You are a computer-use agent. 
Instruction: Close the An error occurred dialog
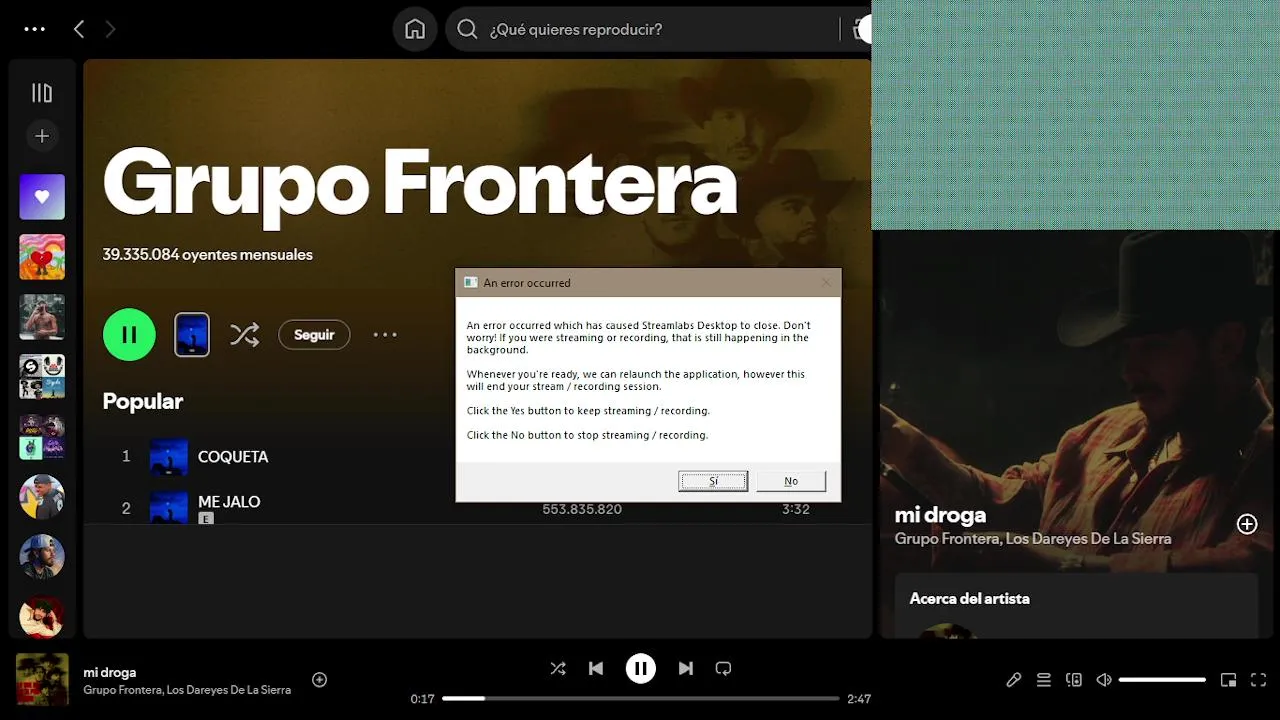[826, 283]
